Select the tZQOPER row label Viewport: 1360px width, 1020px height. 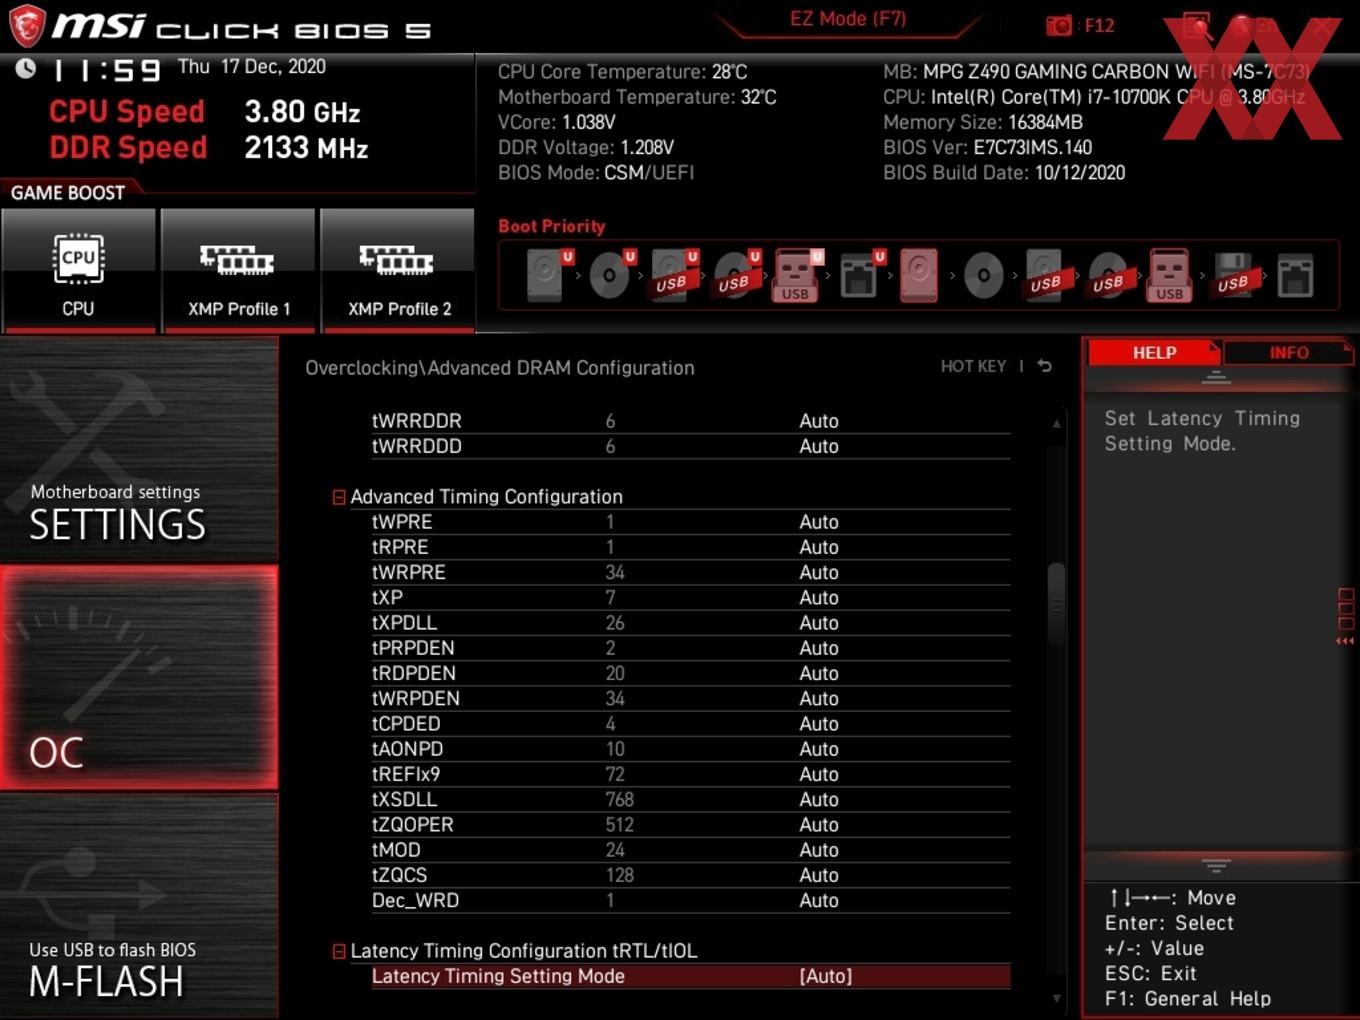[x=412, y=825]
